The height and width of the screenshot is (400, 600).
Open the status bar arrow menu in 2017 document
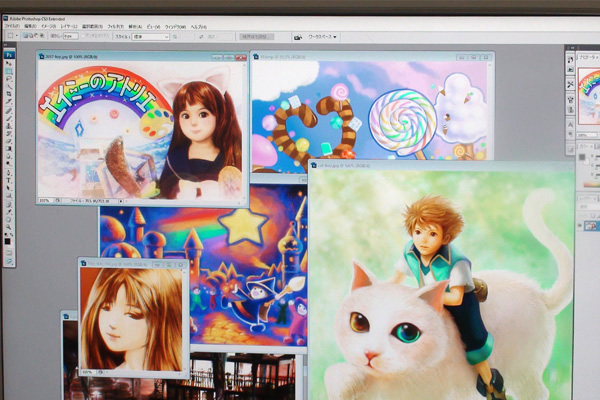[121, 201]
